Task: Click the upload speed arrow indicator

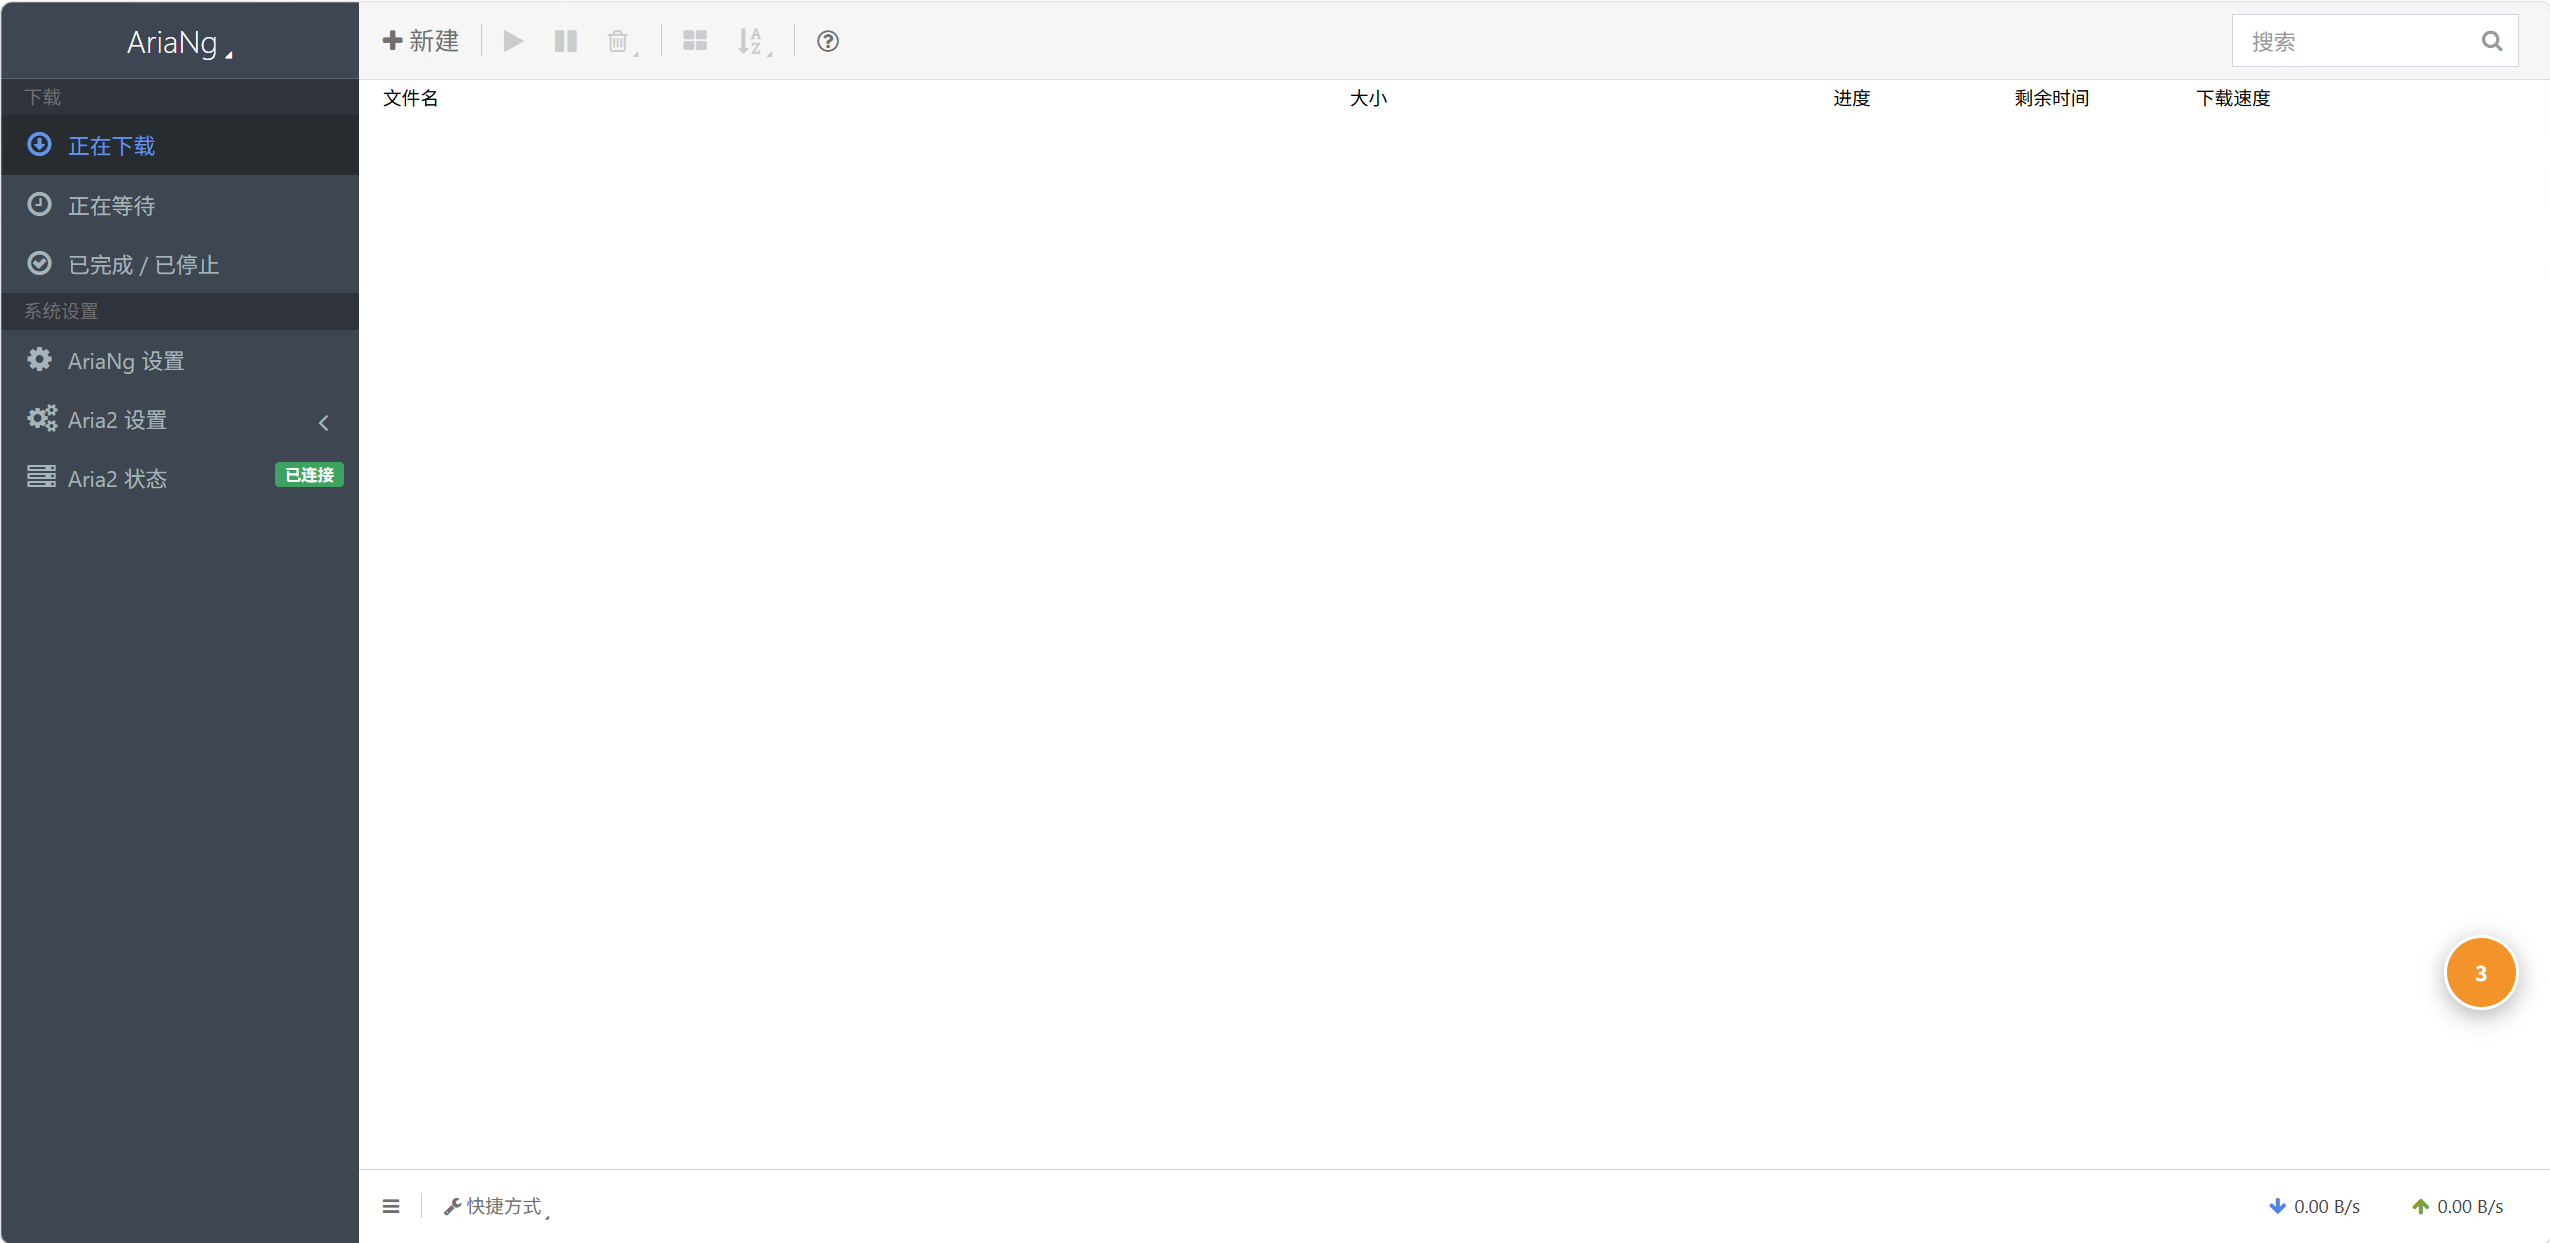Action: pos(2421,1207)
